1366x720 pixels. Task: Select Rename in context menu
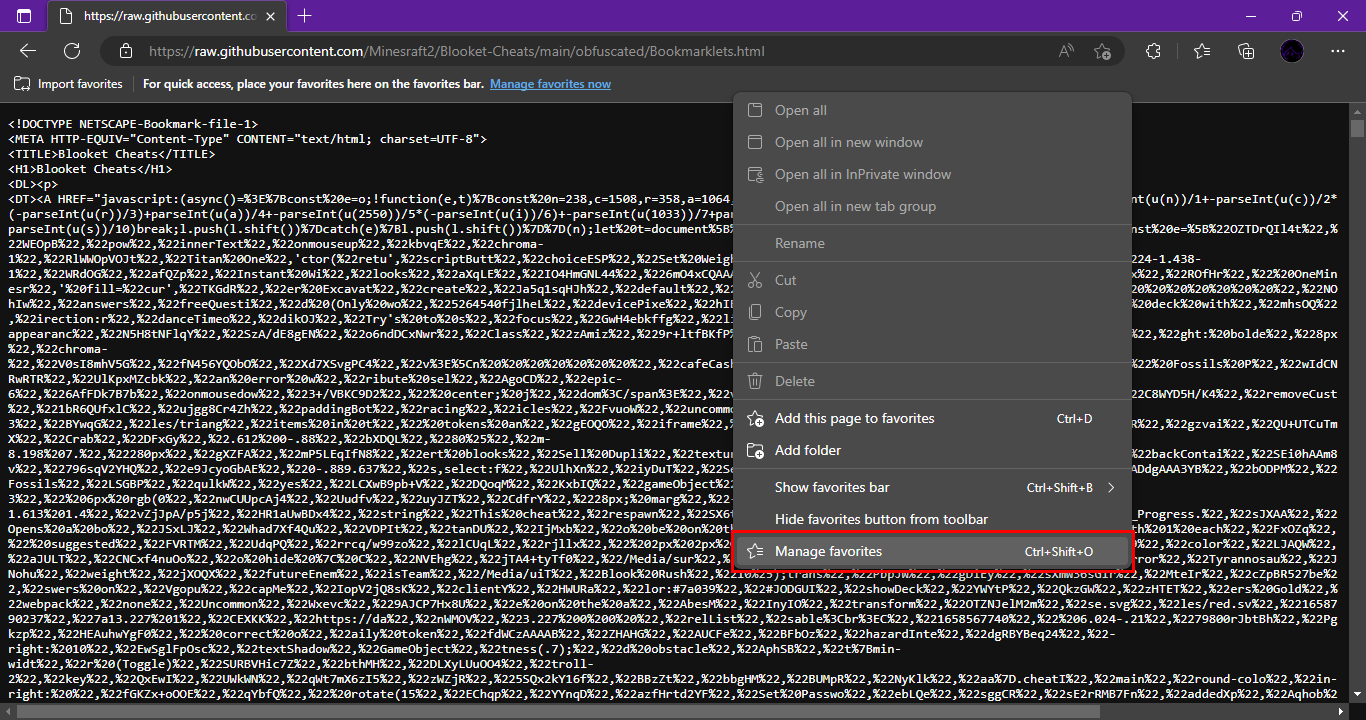tap(932, 244)
